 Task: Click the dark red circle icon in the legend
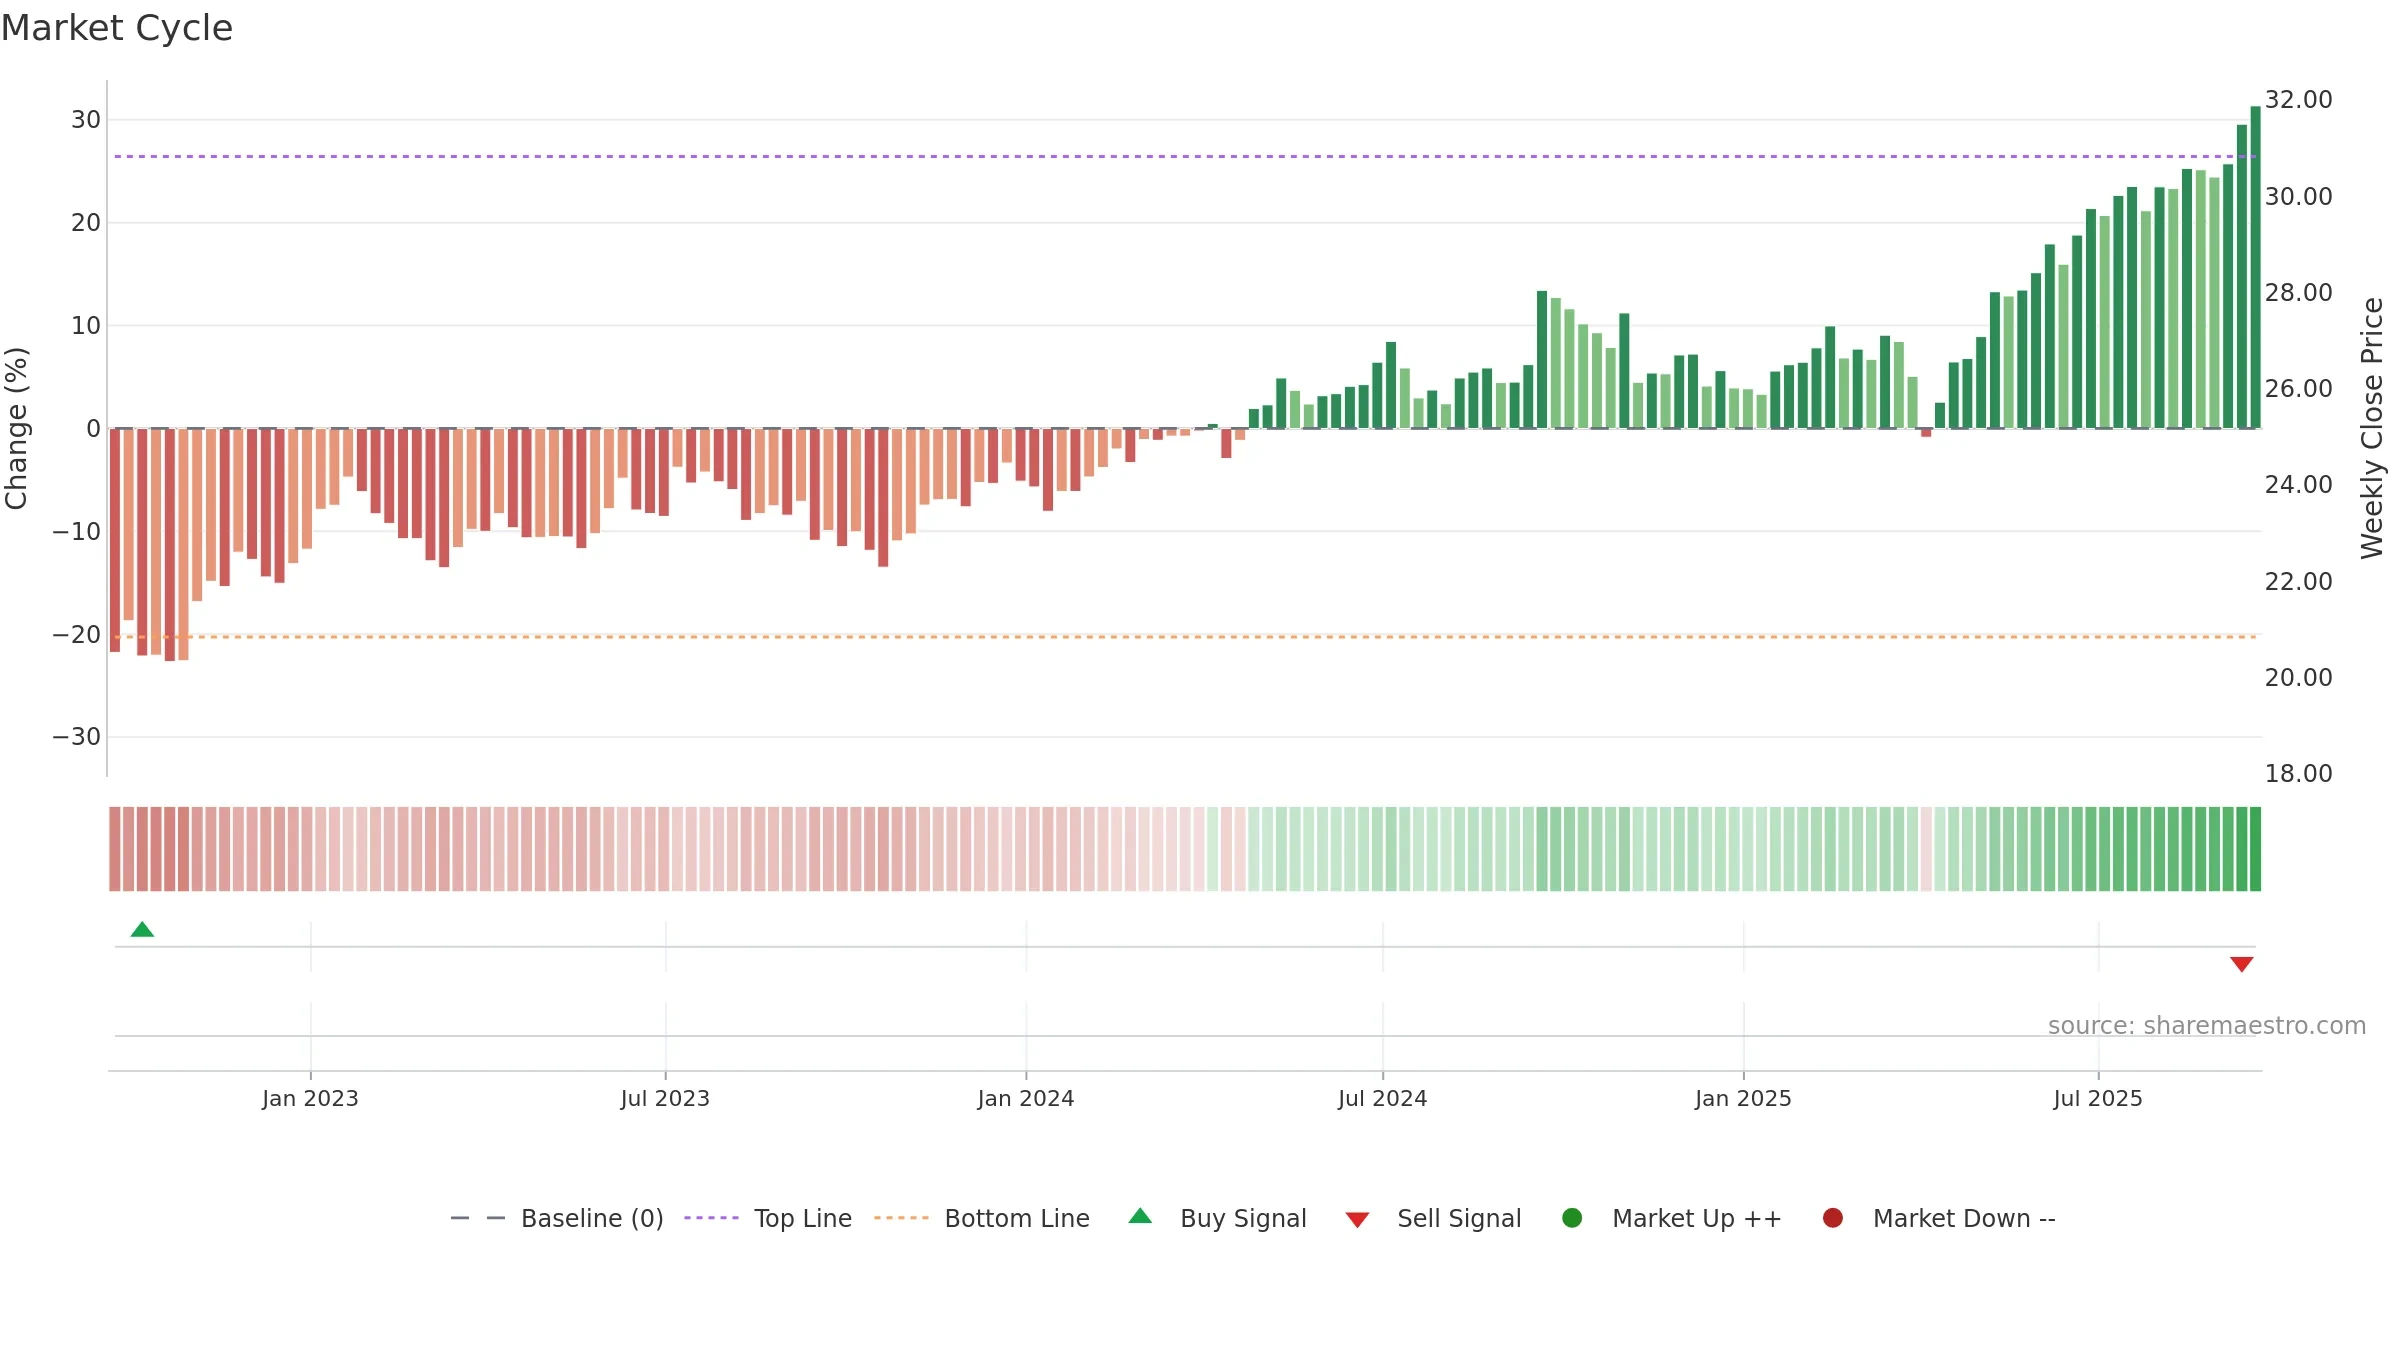coord(1833,1218)
